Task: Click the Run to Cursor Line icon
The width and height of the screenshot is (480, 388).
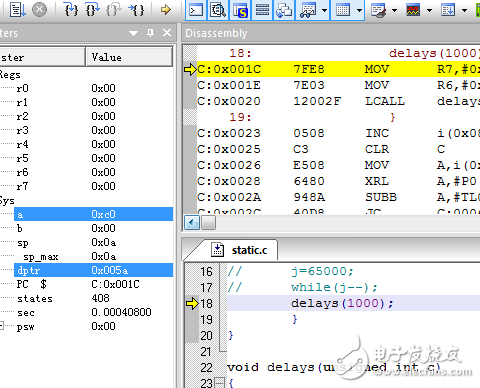Action: pos(137,10)
